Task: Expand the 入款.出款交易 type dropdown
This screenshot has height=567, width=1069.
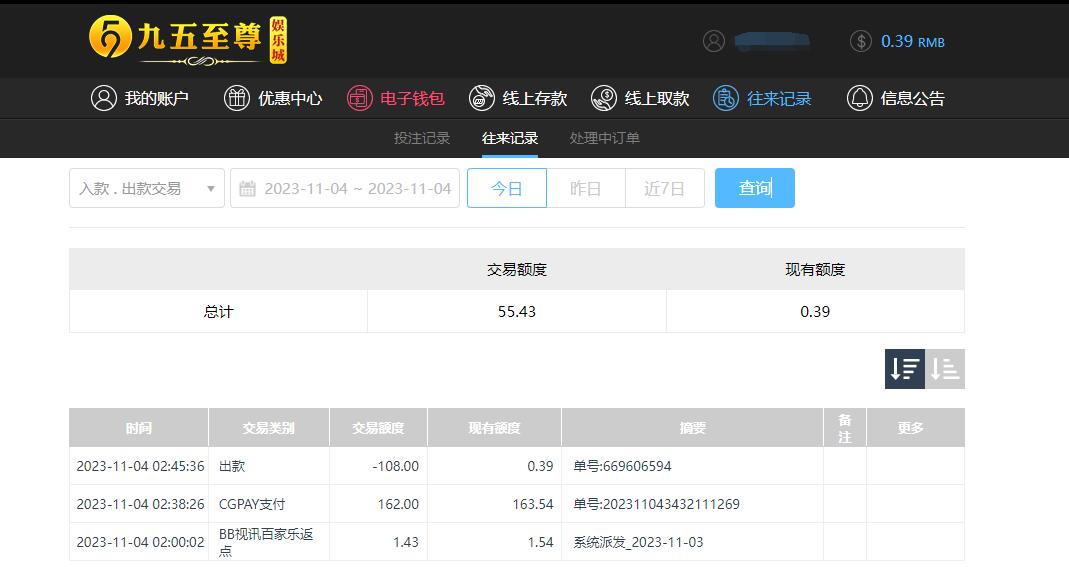Action: pyautogui.click(x=147, y=188)
